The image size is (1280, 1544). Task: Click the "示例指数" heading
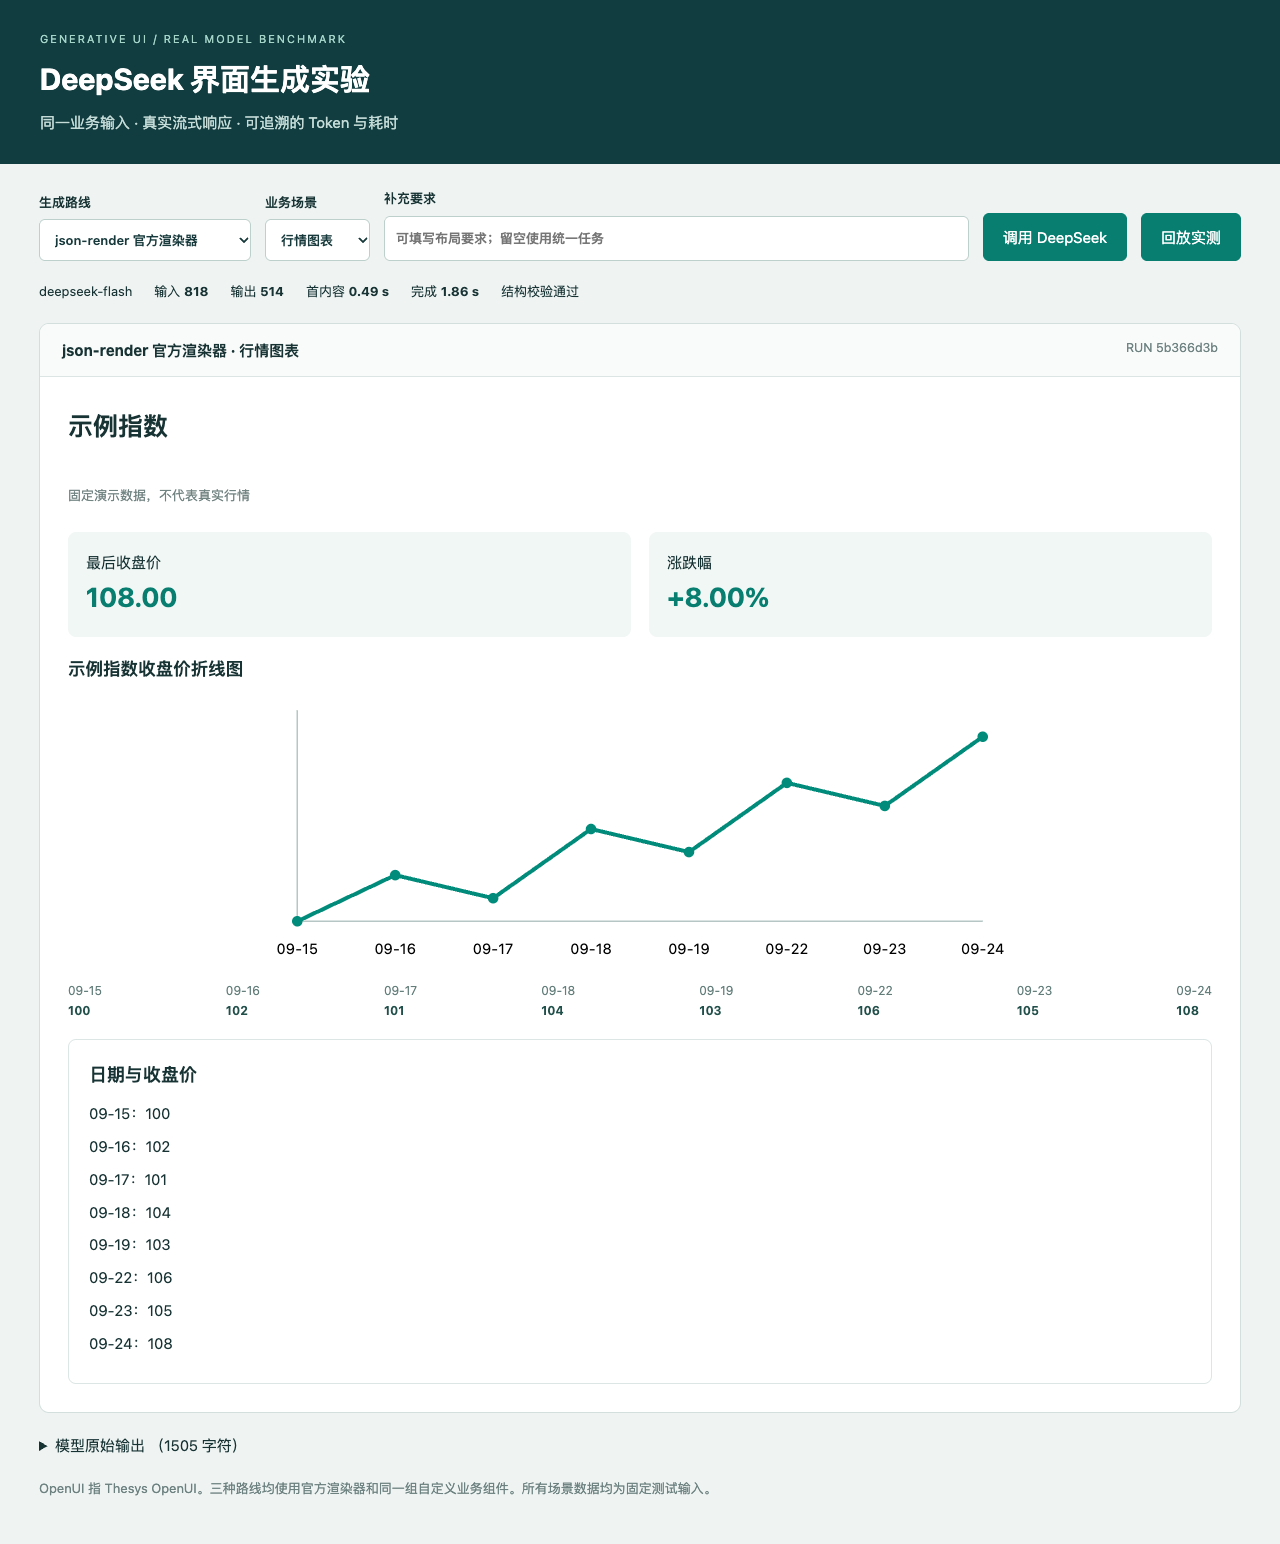pos(118,427)
